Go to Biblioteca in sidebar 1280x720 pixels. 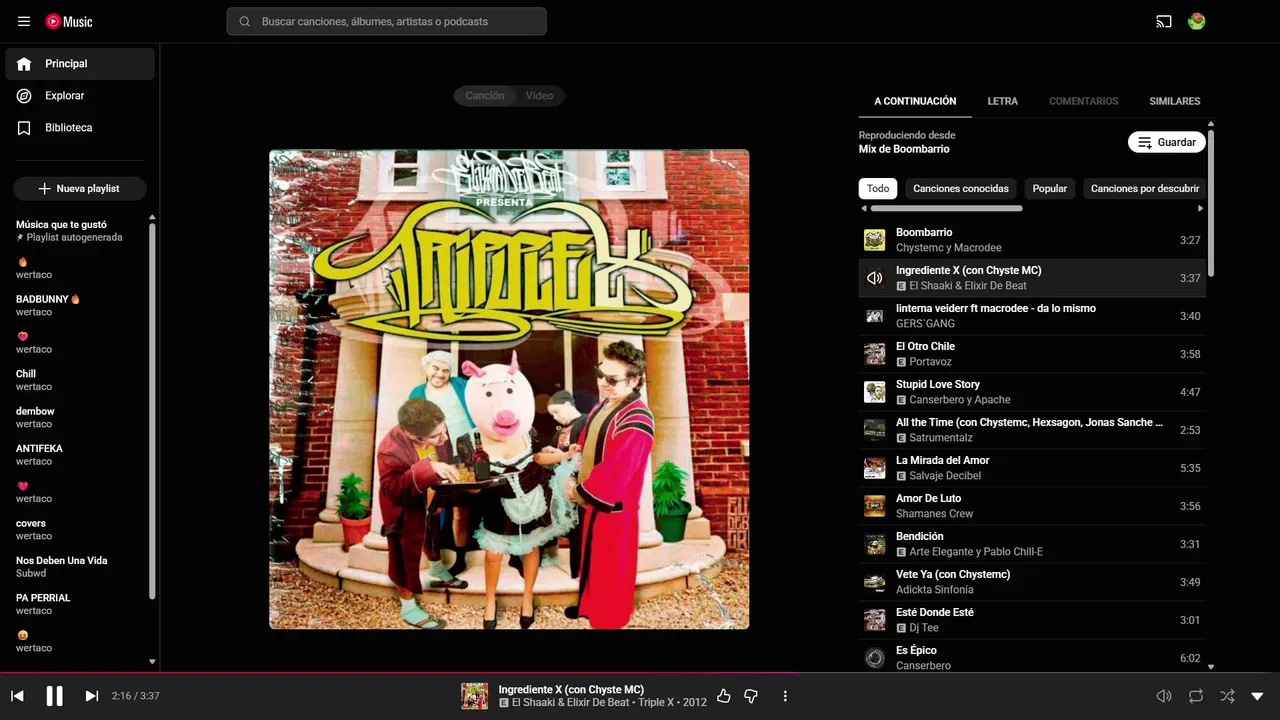pyautogui.click(x=80, y=128)
